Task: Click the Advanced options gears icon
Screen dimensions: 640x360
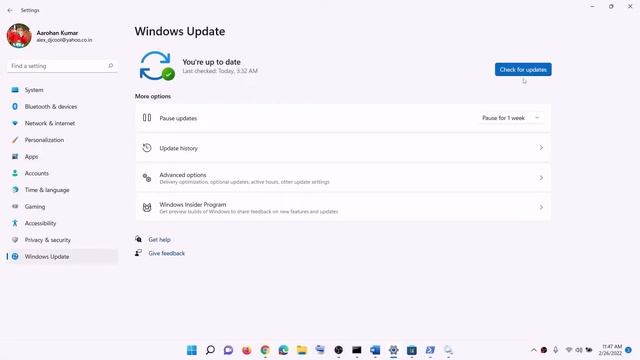Action: [x=147, y=178]
